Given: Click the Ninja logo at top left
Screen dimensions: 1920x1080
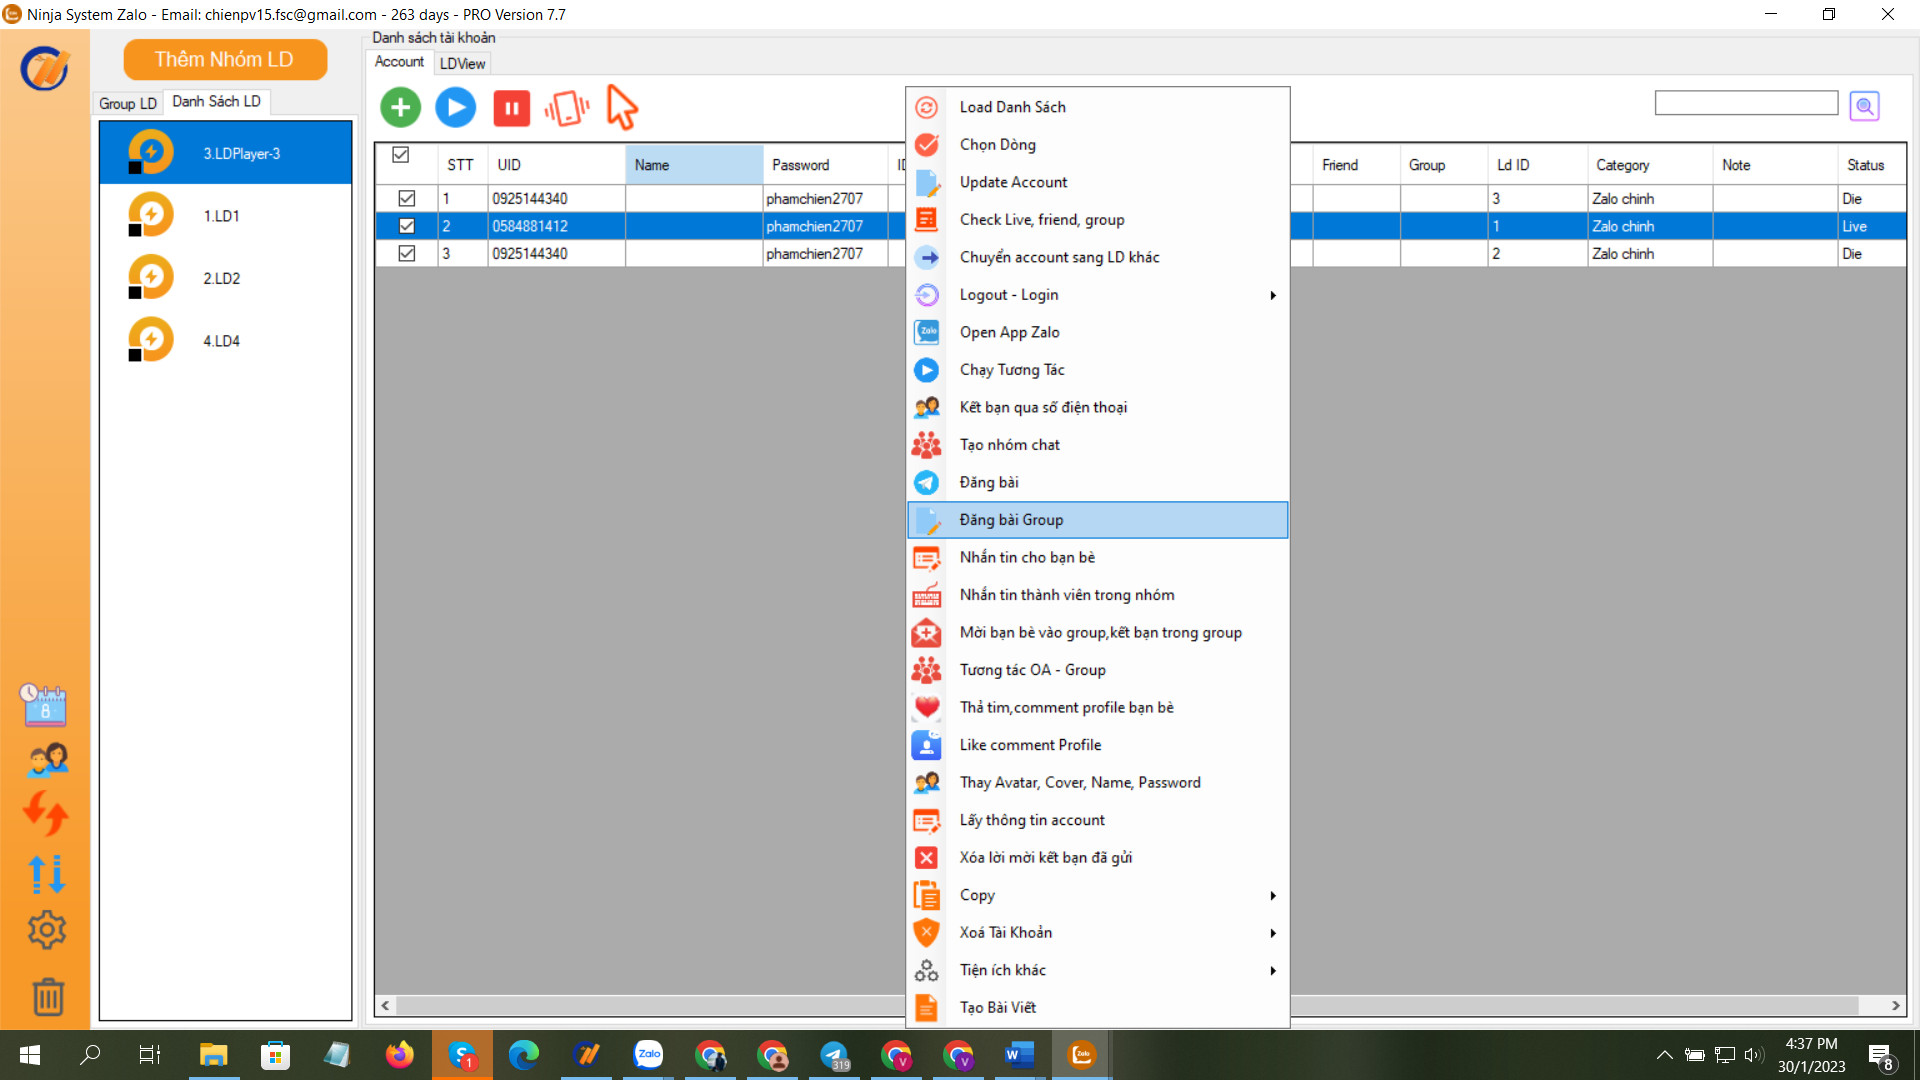Looking at the screenshot, I should [x=45, y=69].
